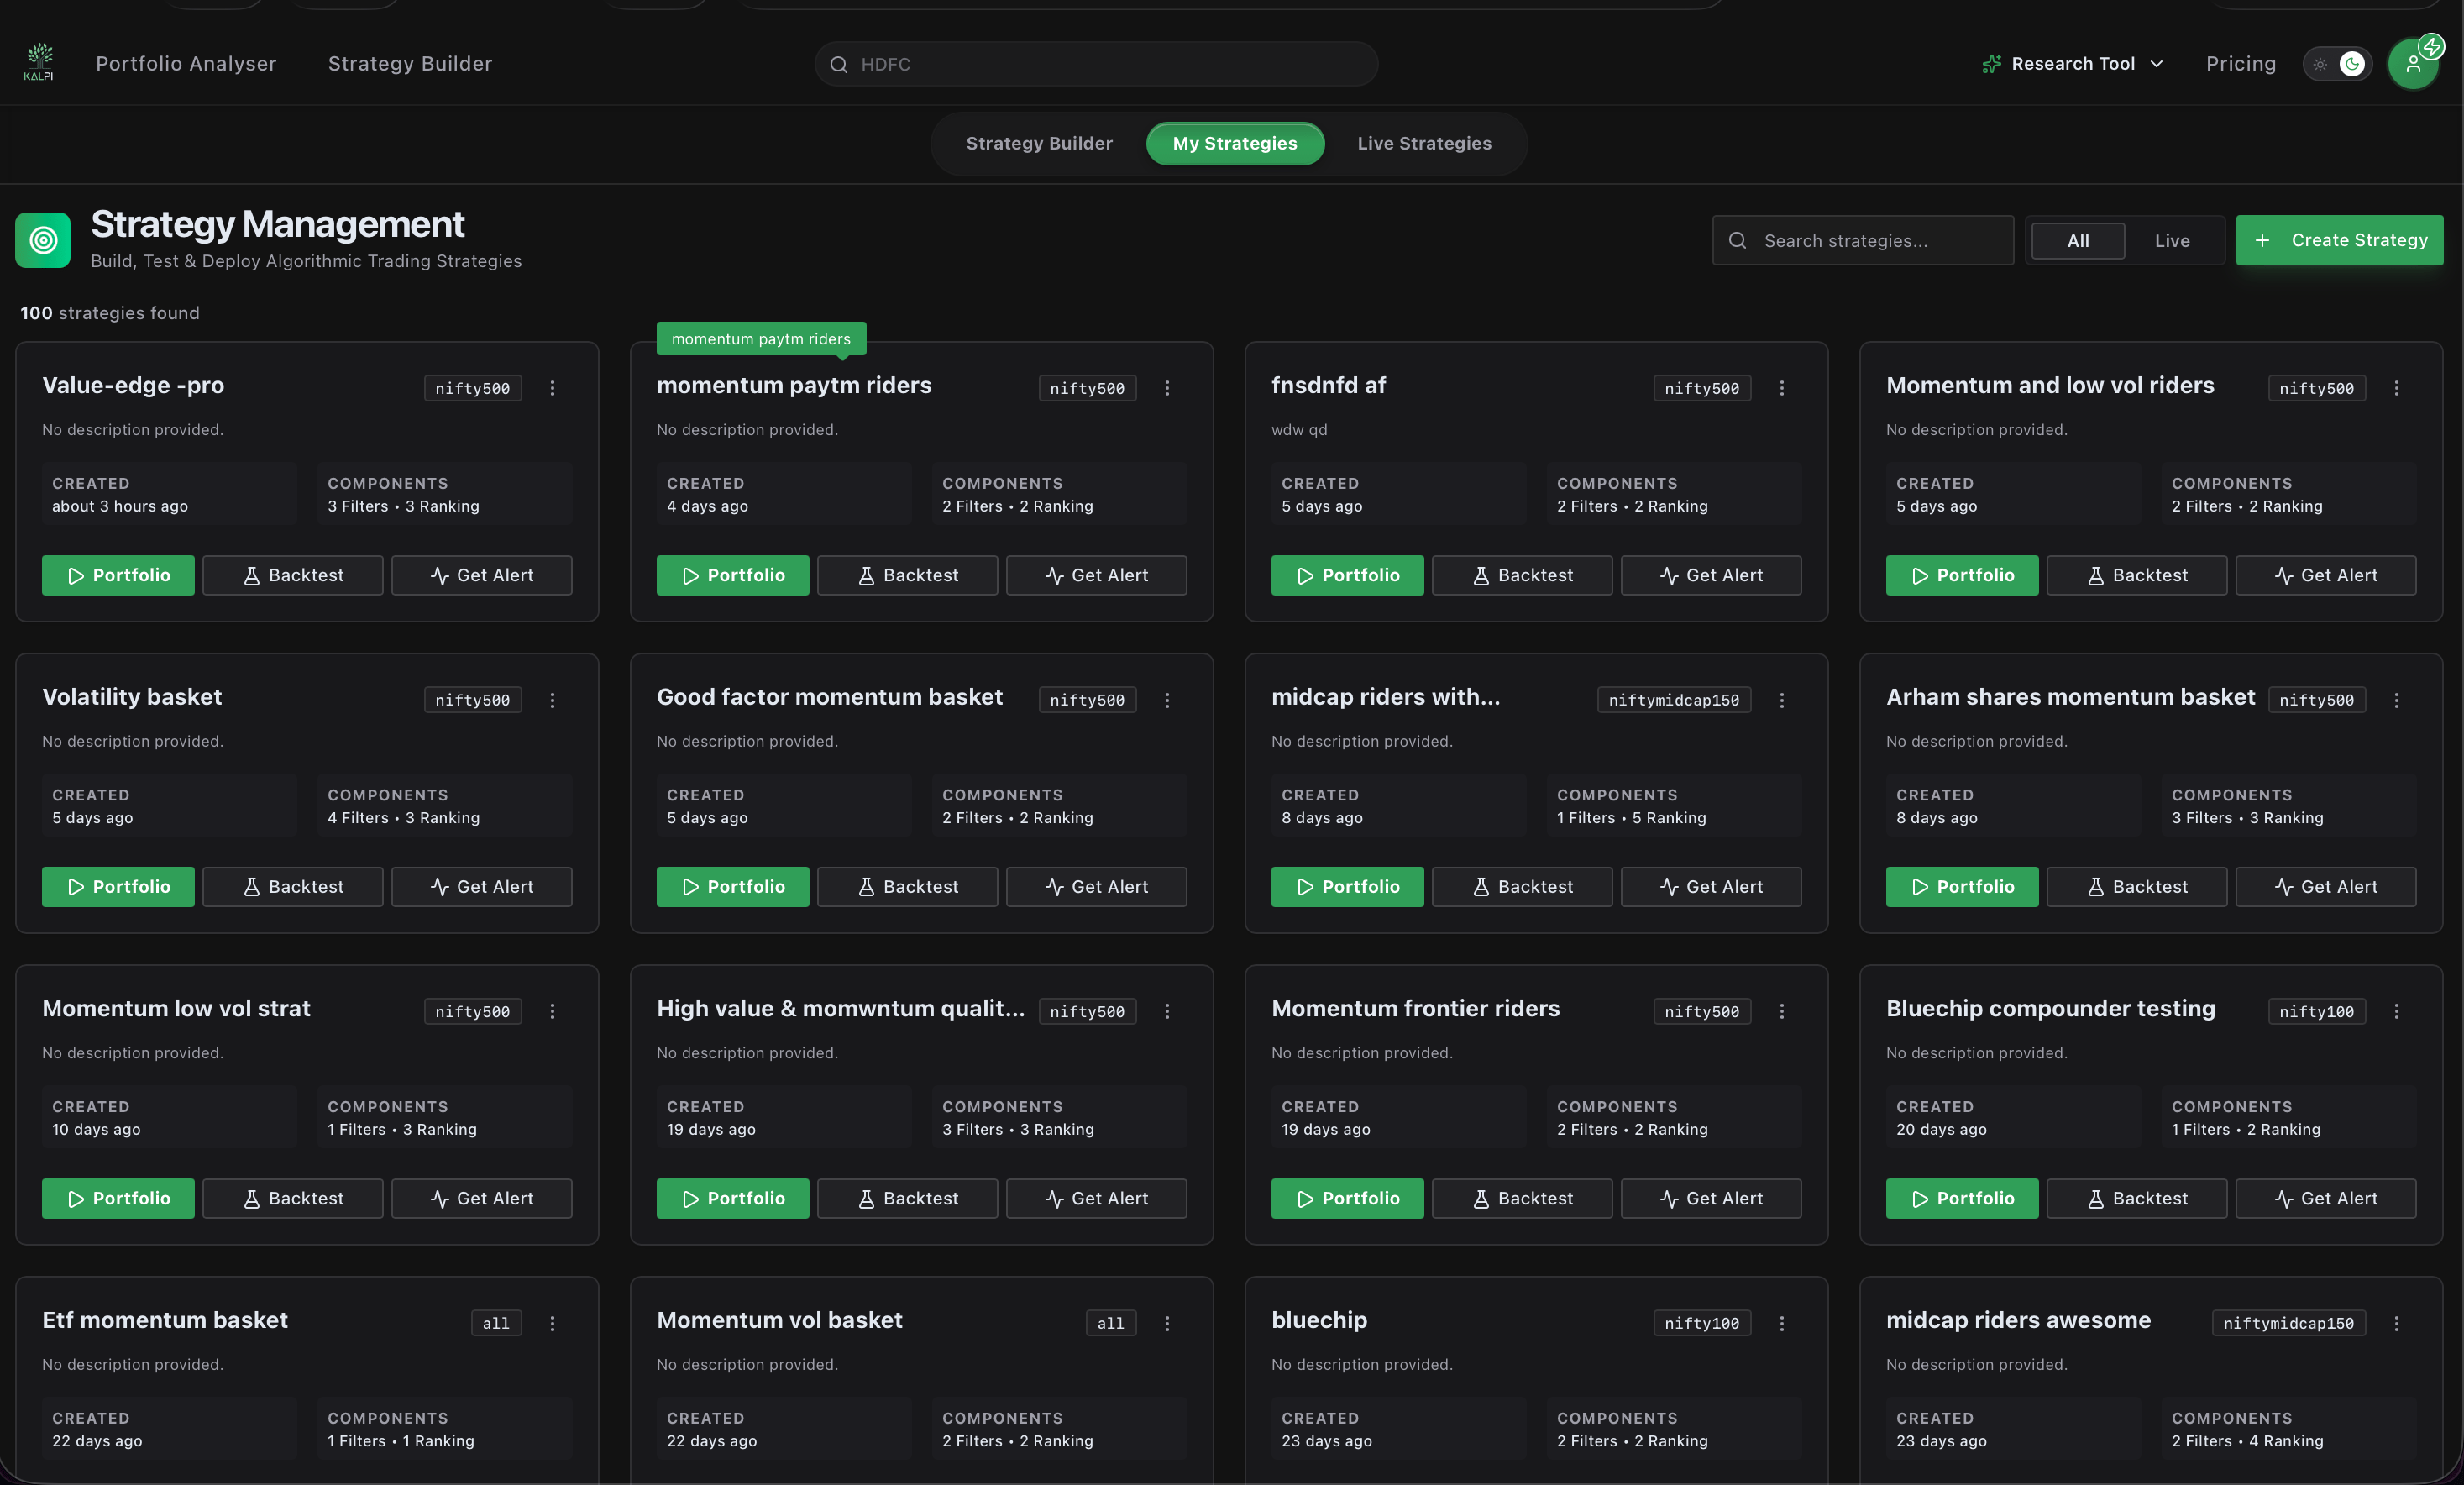Get Alert for High value & momwntum card
This screenshot has width=2464, height=1485.
point(1097,1198)
